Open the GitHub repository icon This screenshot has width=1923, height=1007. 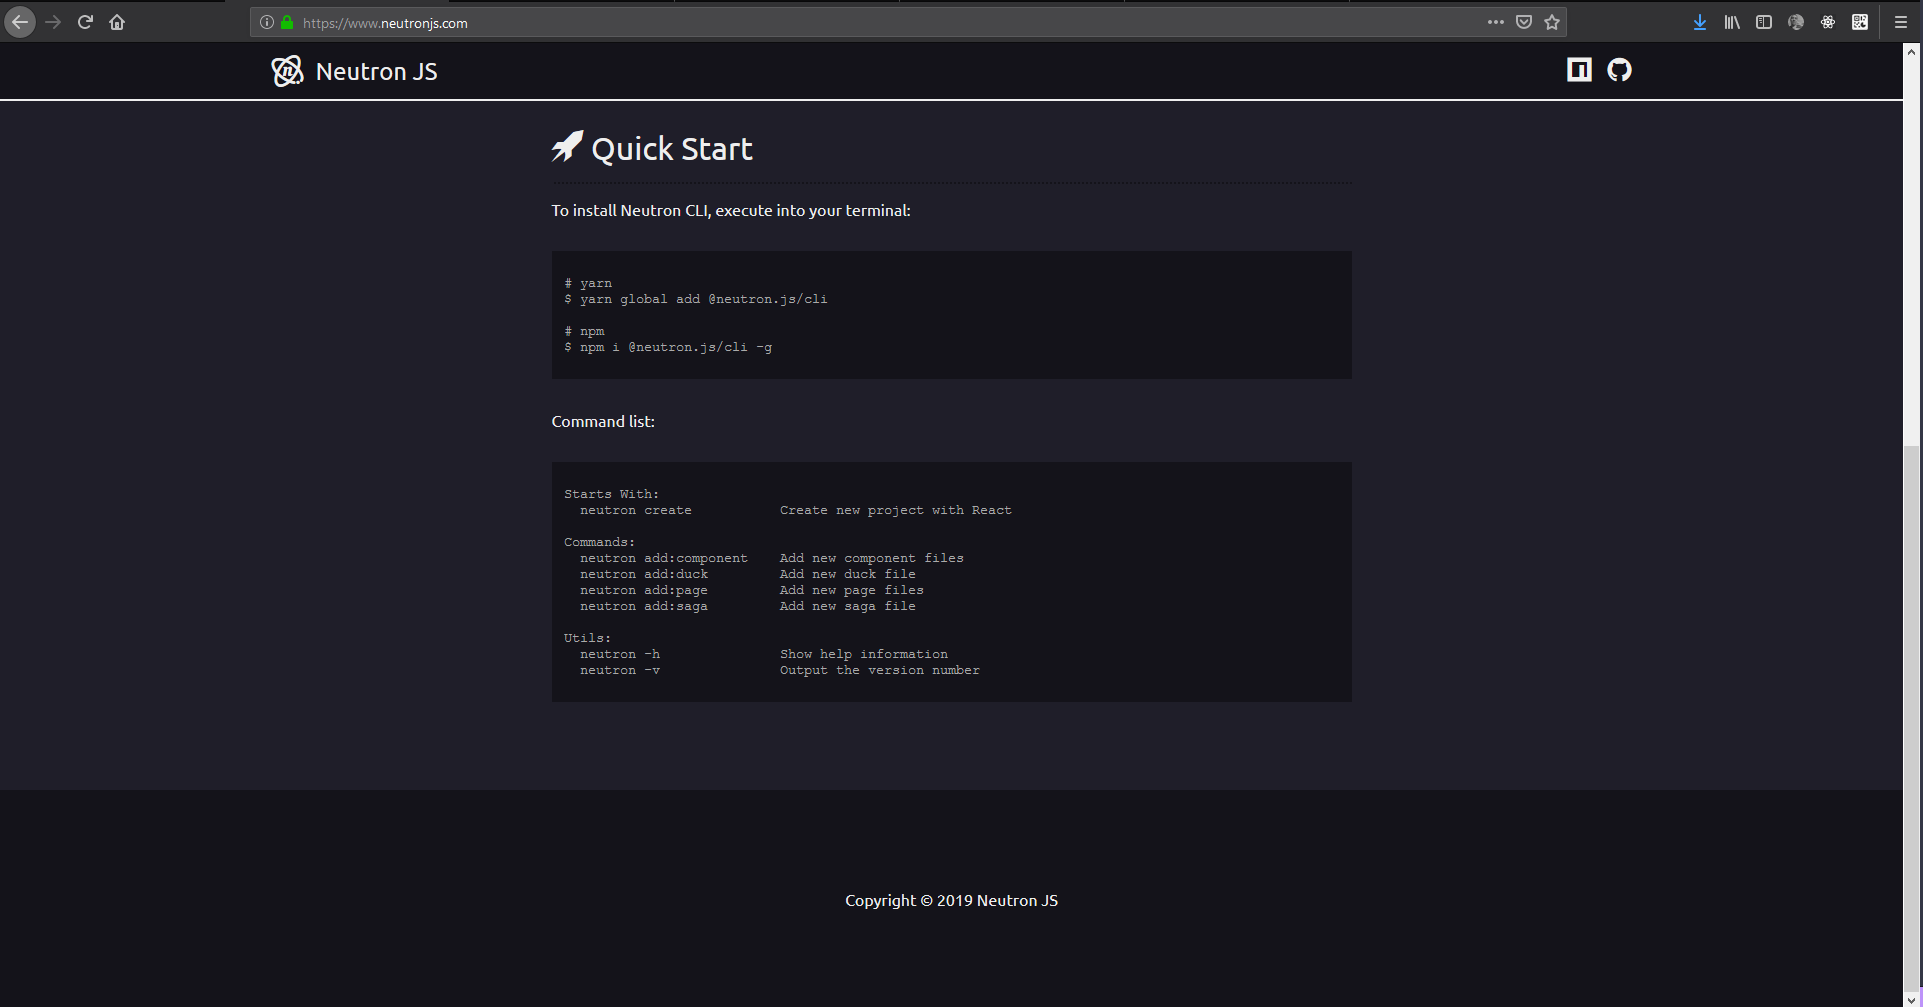(x=1618, y=70)
